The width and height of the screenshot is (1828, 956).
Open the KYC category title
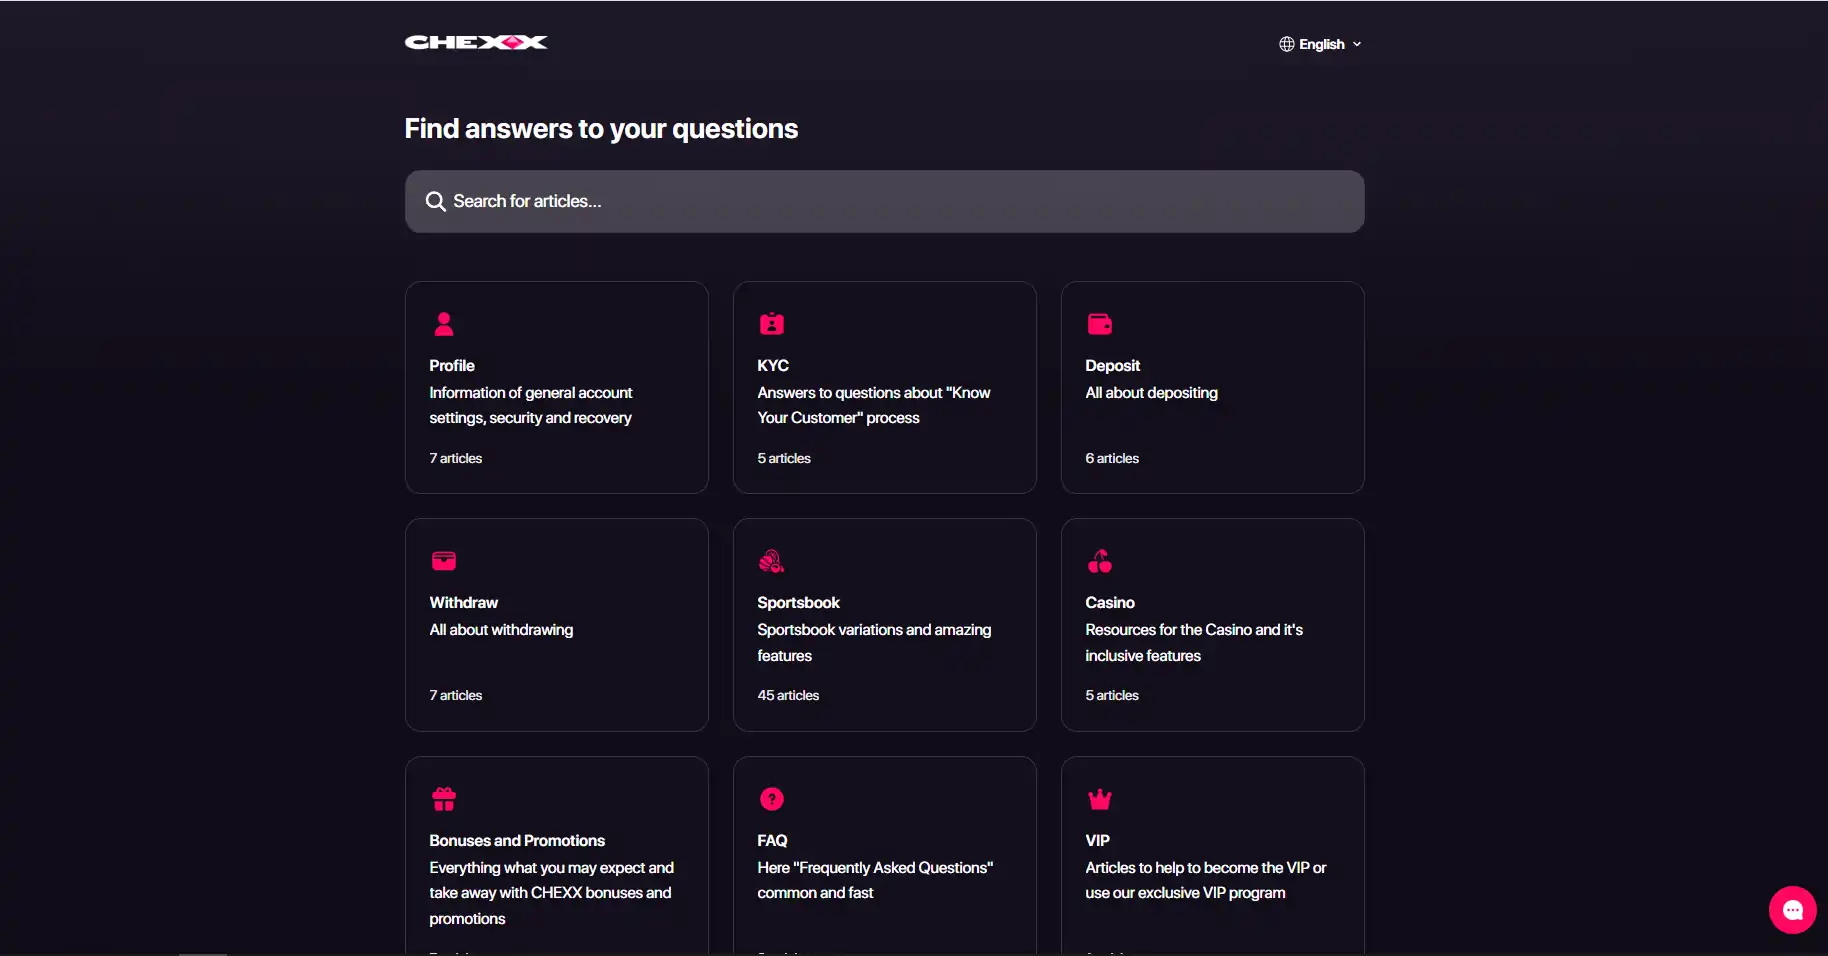click(773, 366)
